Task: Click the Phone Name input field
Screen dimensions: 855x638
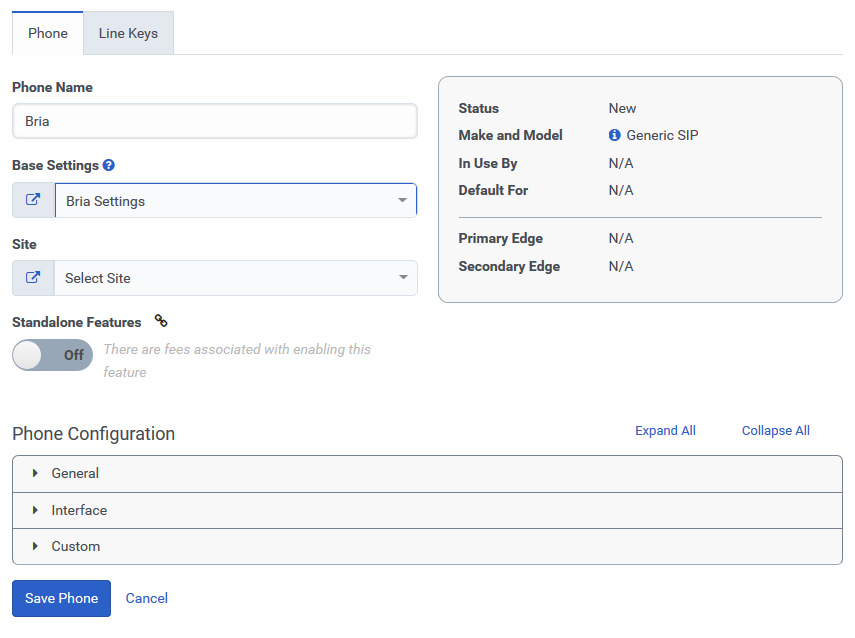Action: pyautogui.click(x=215, y=121)
